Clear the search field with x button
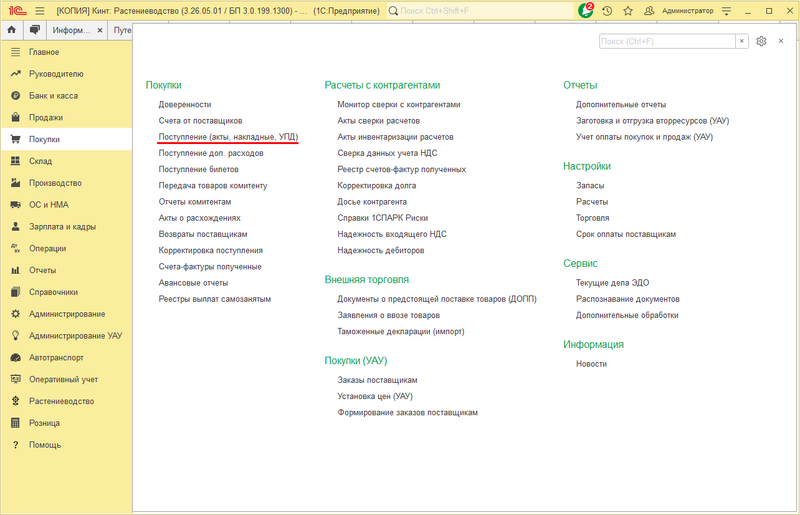800x515 pixels. [742, 41]
